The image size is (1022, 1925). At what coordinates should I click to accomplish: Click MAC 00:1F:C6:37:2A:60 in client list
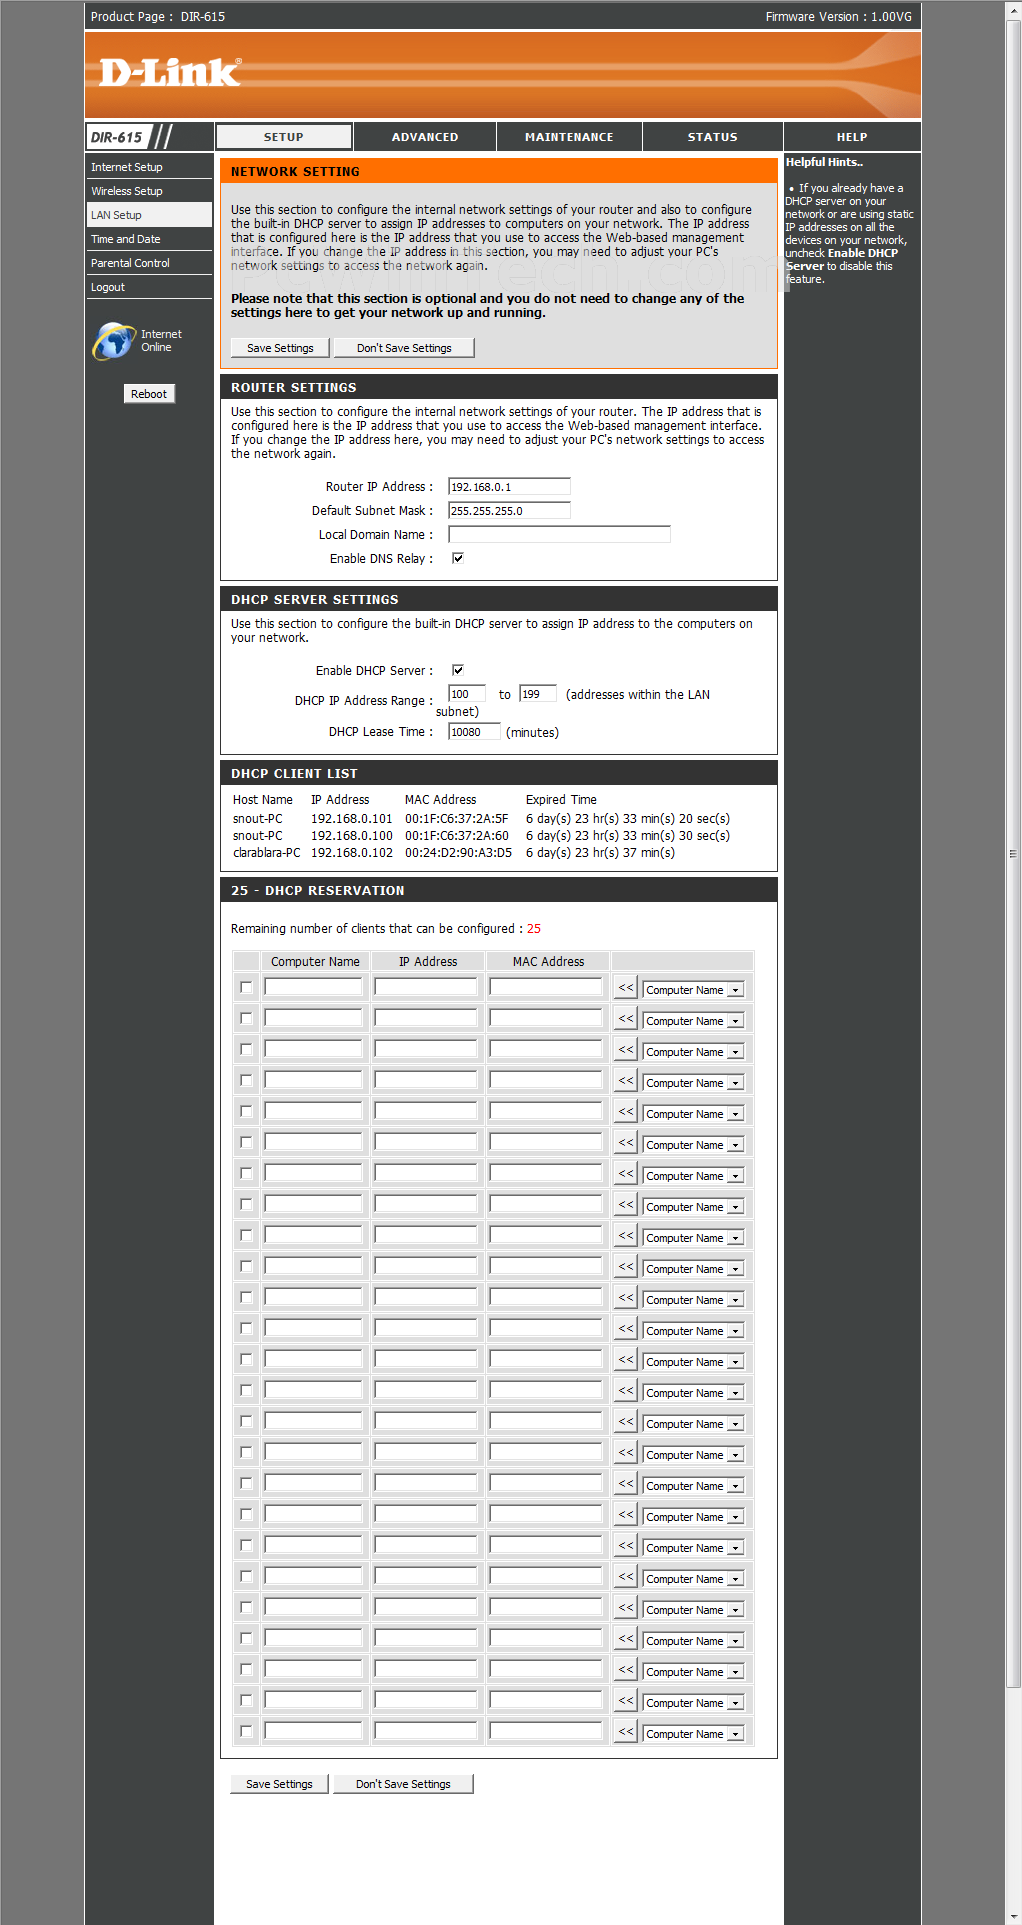coord(457,836)
